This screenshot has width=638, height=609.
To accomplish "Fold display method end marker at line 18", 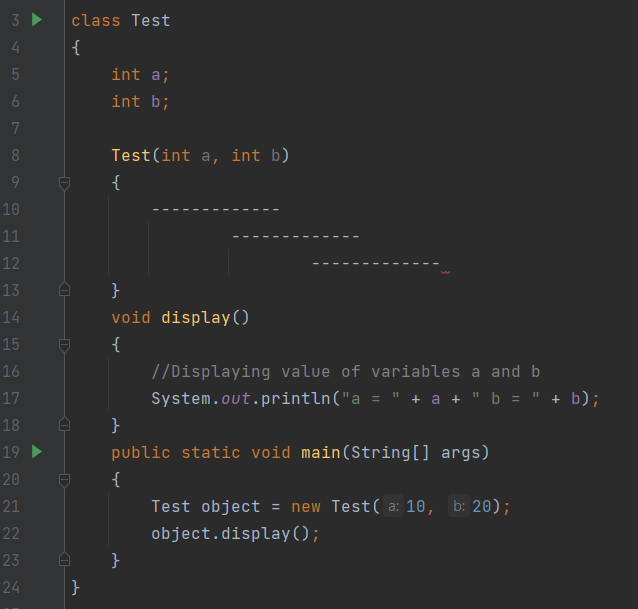I will pyautogui.click(x=64, y=424).
